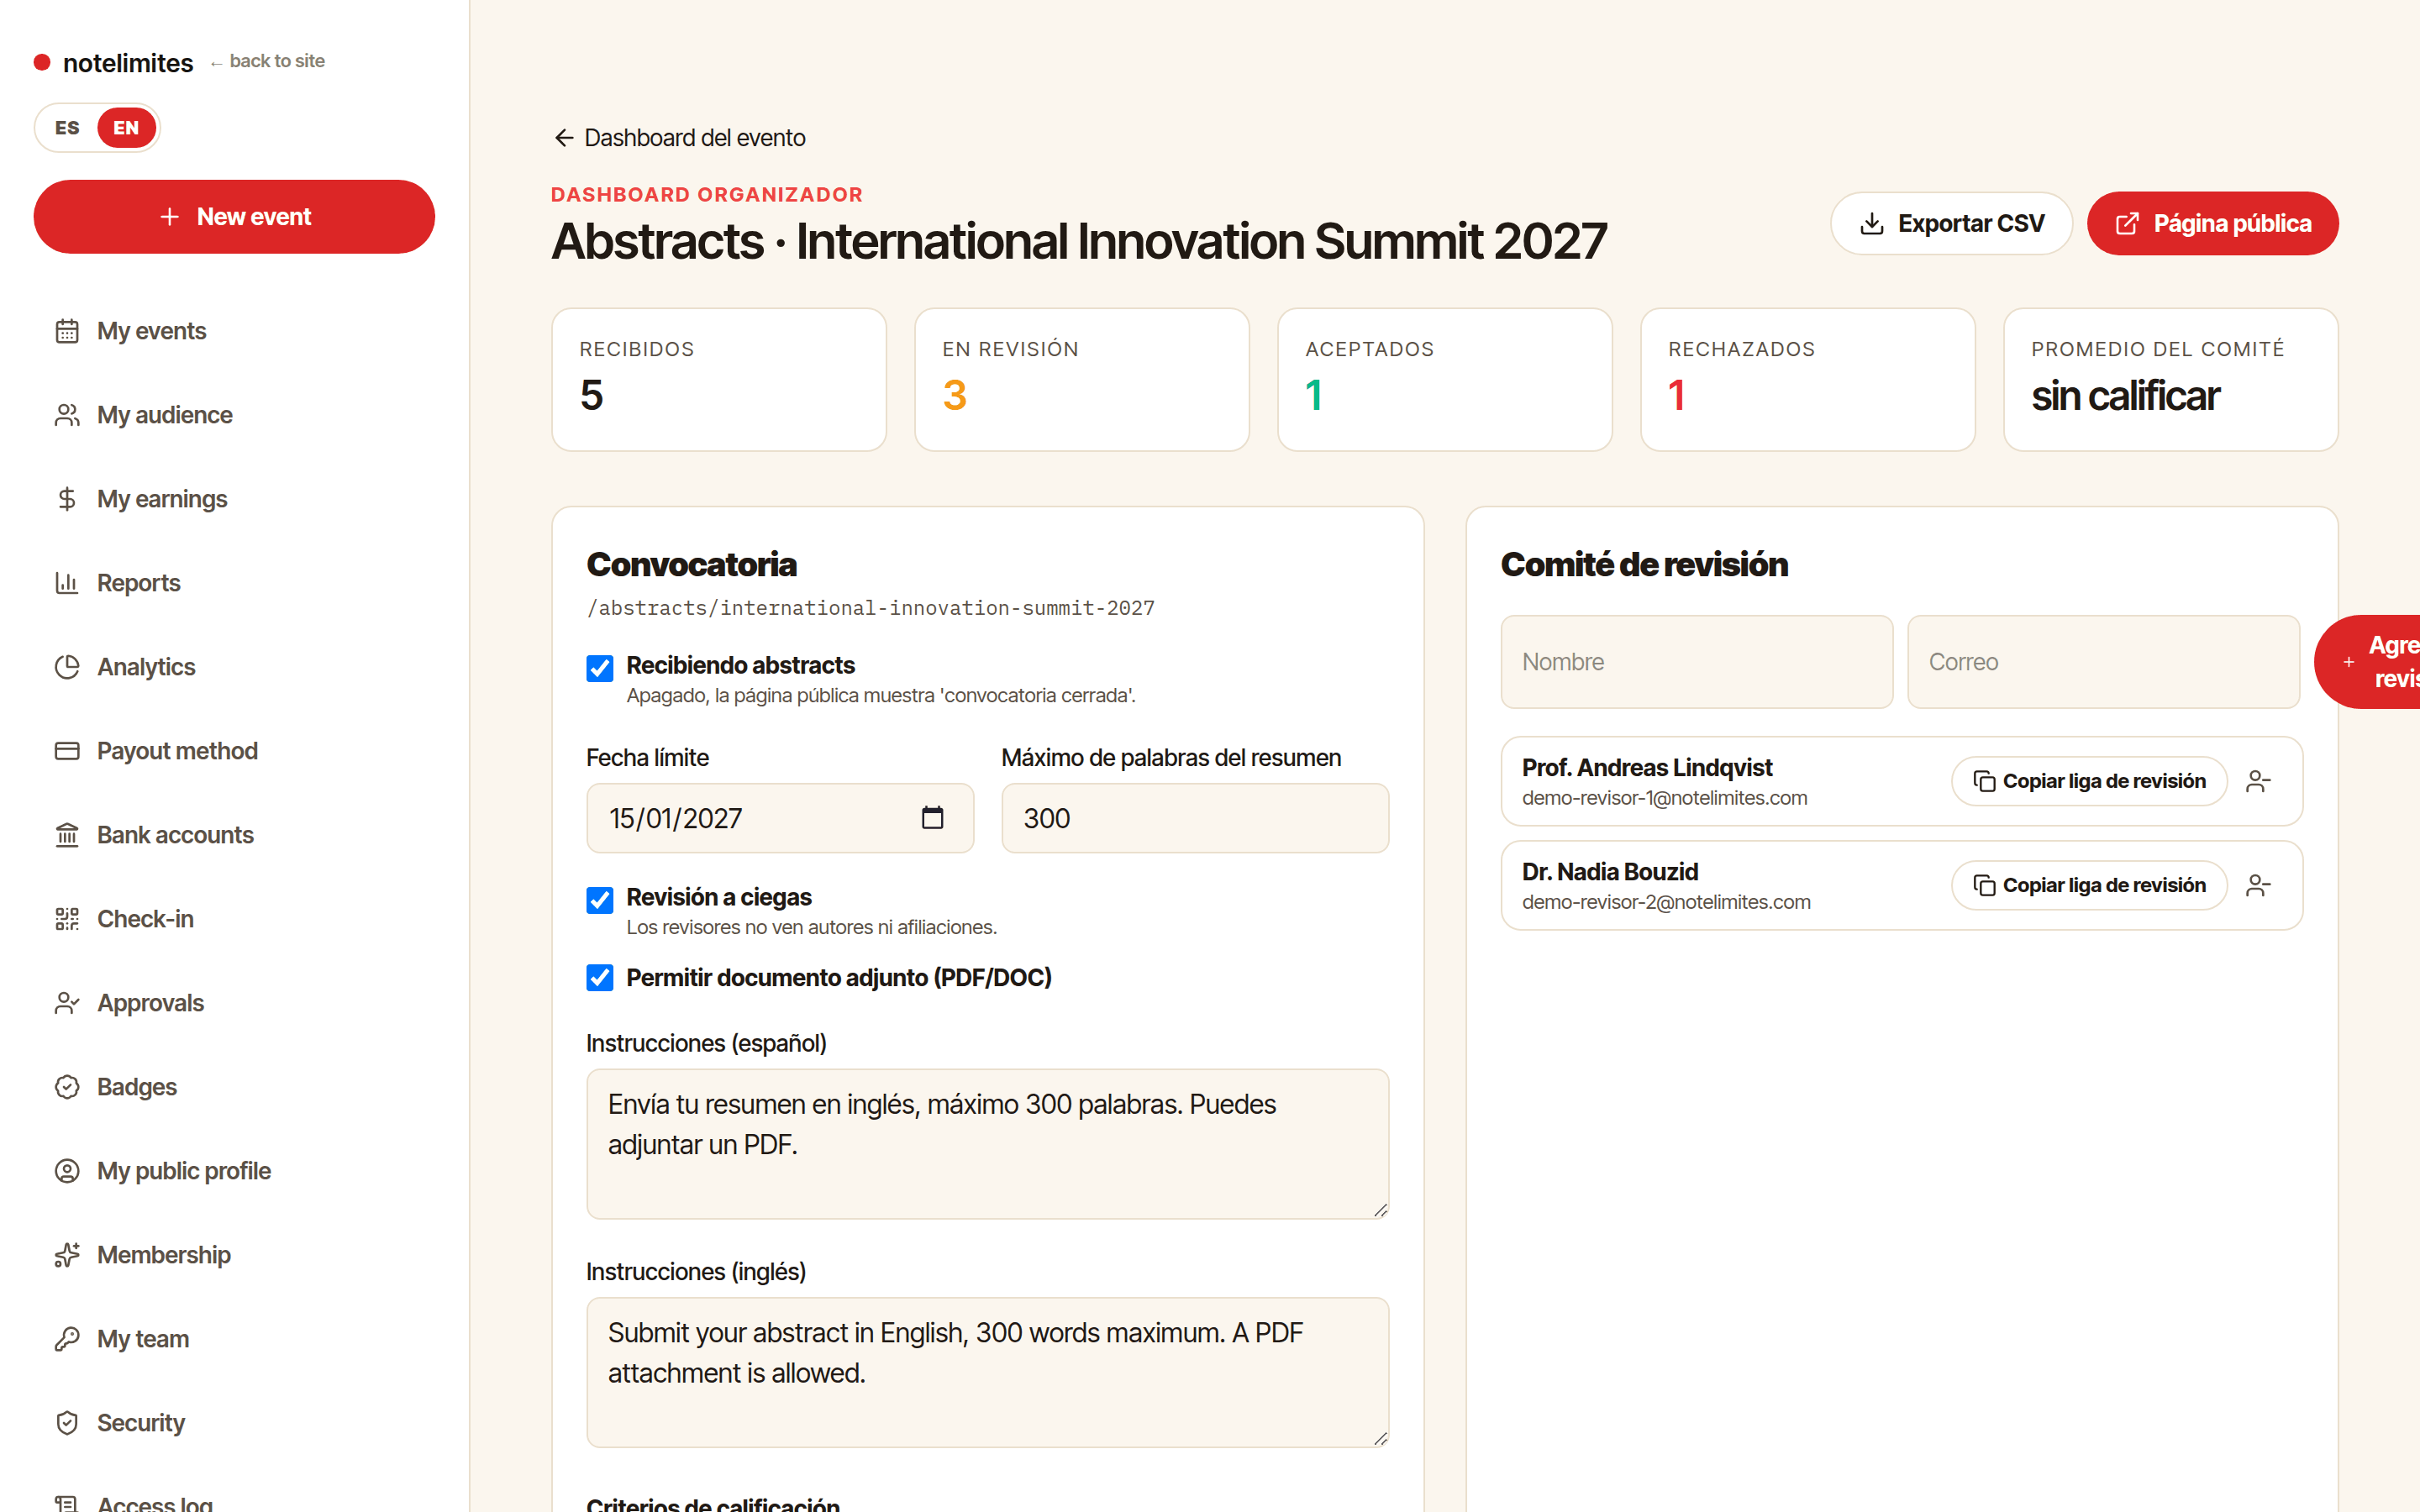Click the Check-in QR code icon

pos(67,919)
